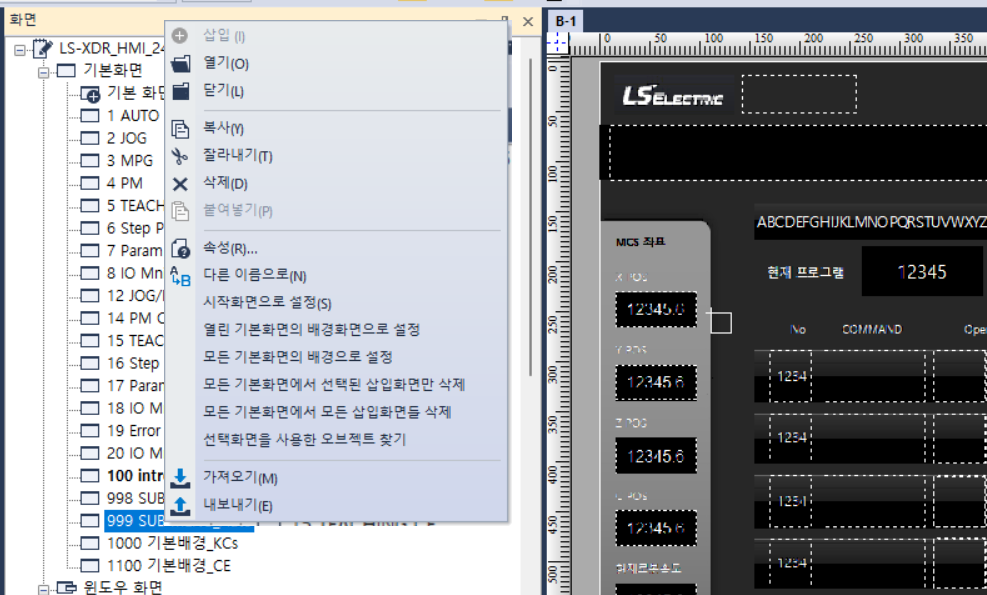Select the 14 PM screen in tree

click(x=135, y=319)
